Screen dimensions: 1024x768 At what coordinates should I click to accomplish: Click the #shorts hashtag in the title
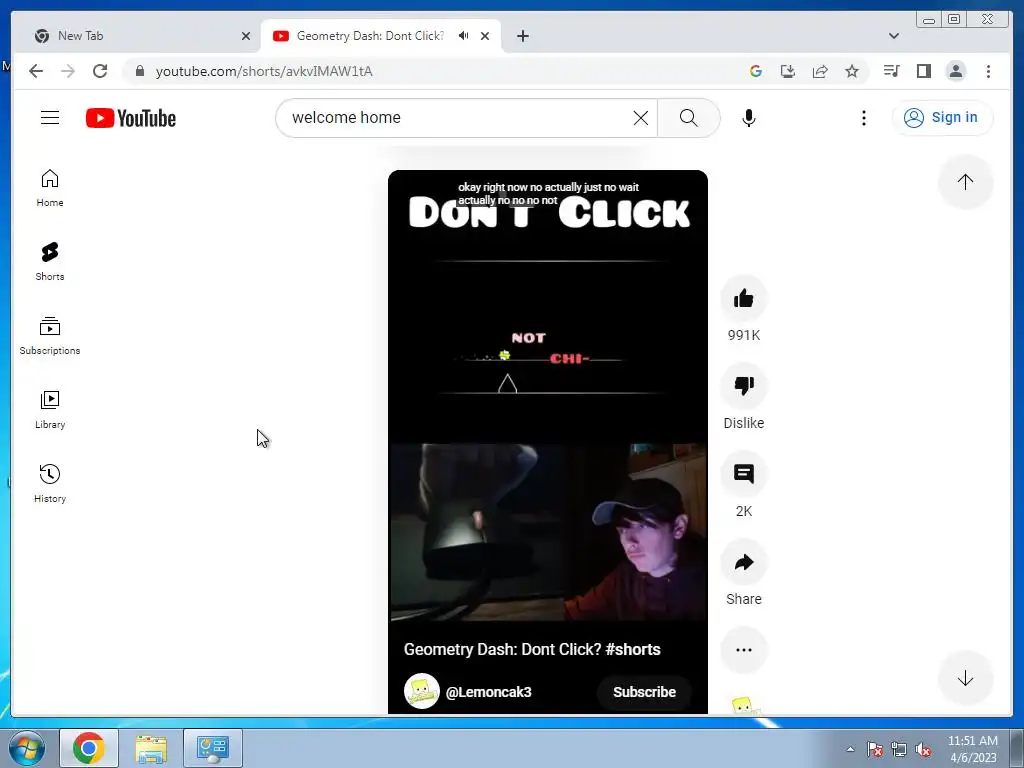click(633, 649)
